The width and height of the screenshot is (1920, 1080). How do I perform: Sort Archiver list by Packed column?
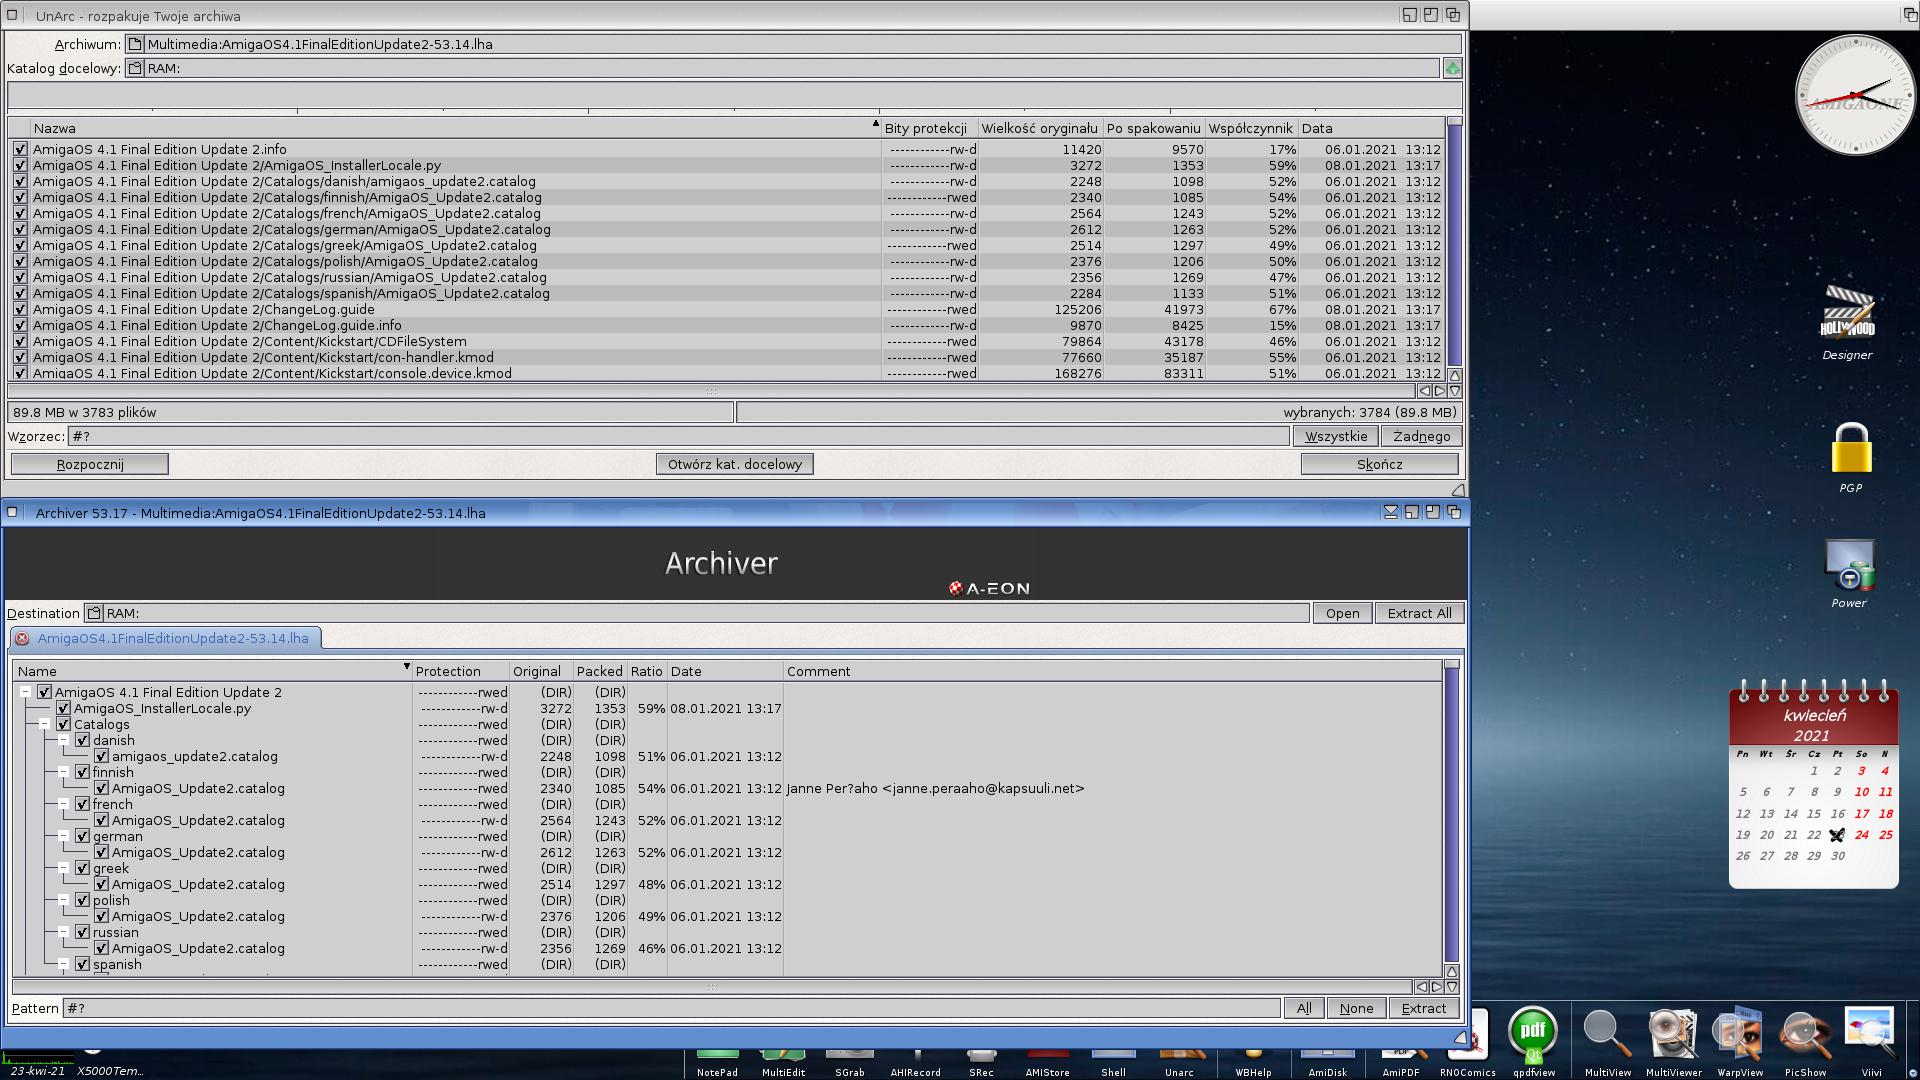coord(600,671)
